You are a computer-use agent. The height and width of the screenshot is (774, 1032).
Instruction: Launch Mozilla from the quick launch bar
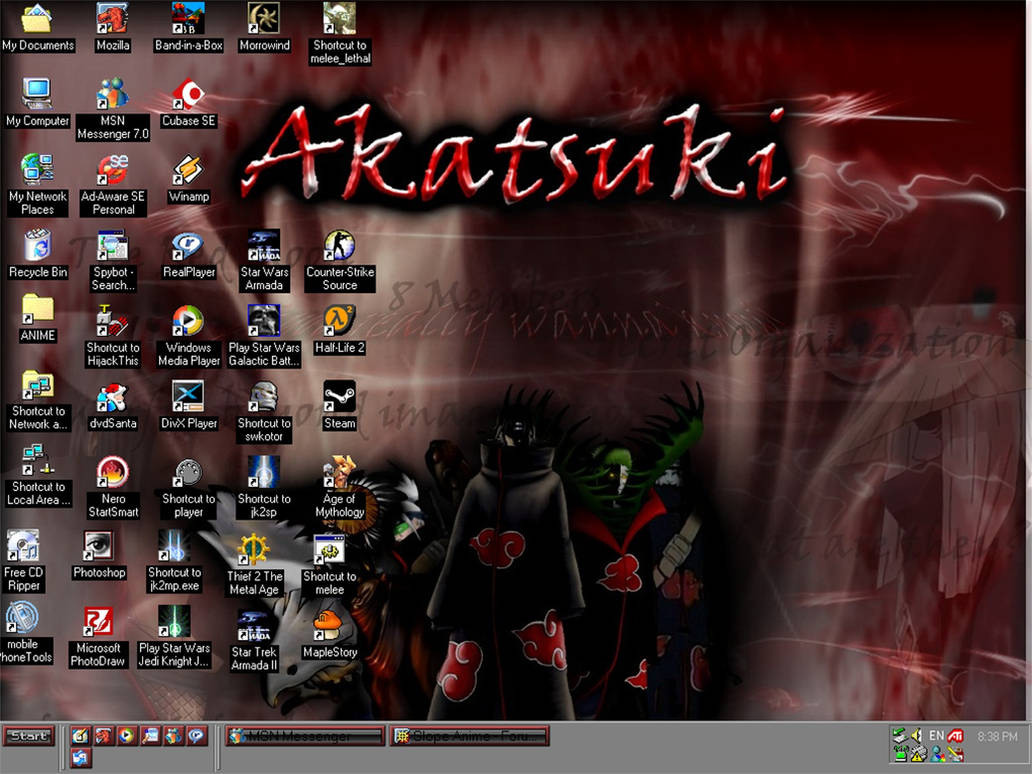103,735
